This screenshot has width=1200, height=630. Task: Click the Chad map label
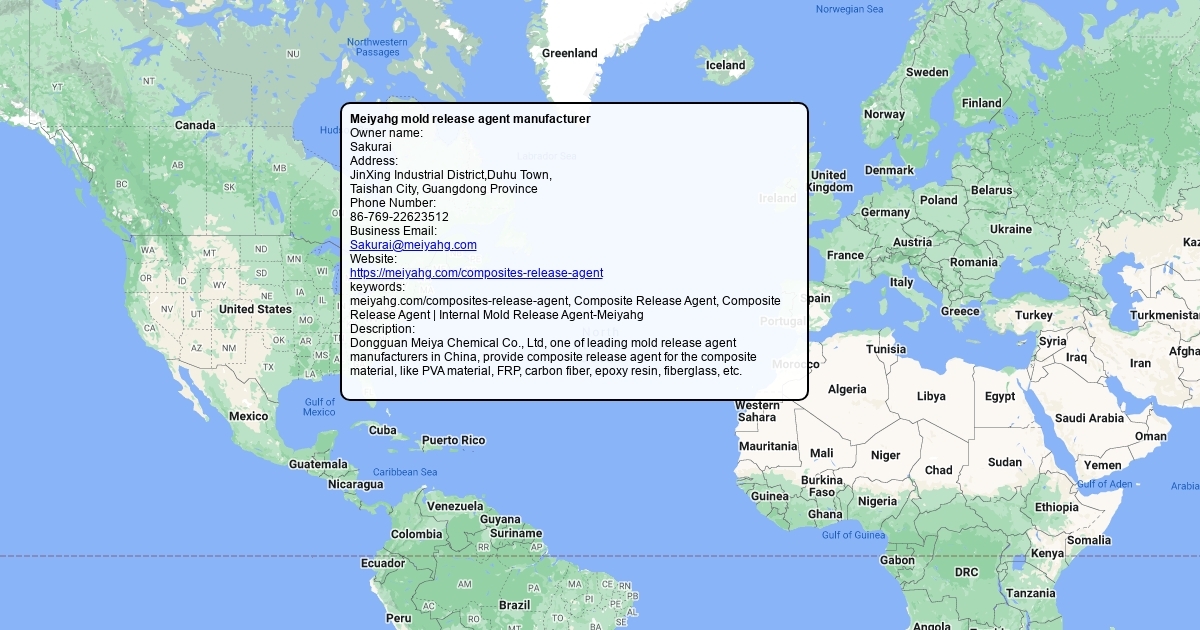[939, 470]
